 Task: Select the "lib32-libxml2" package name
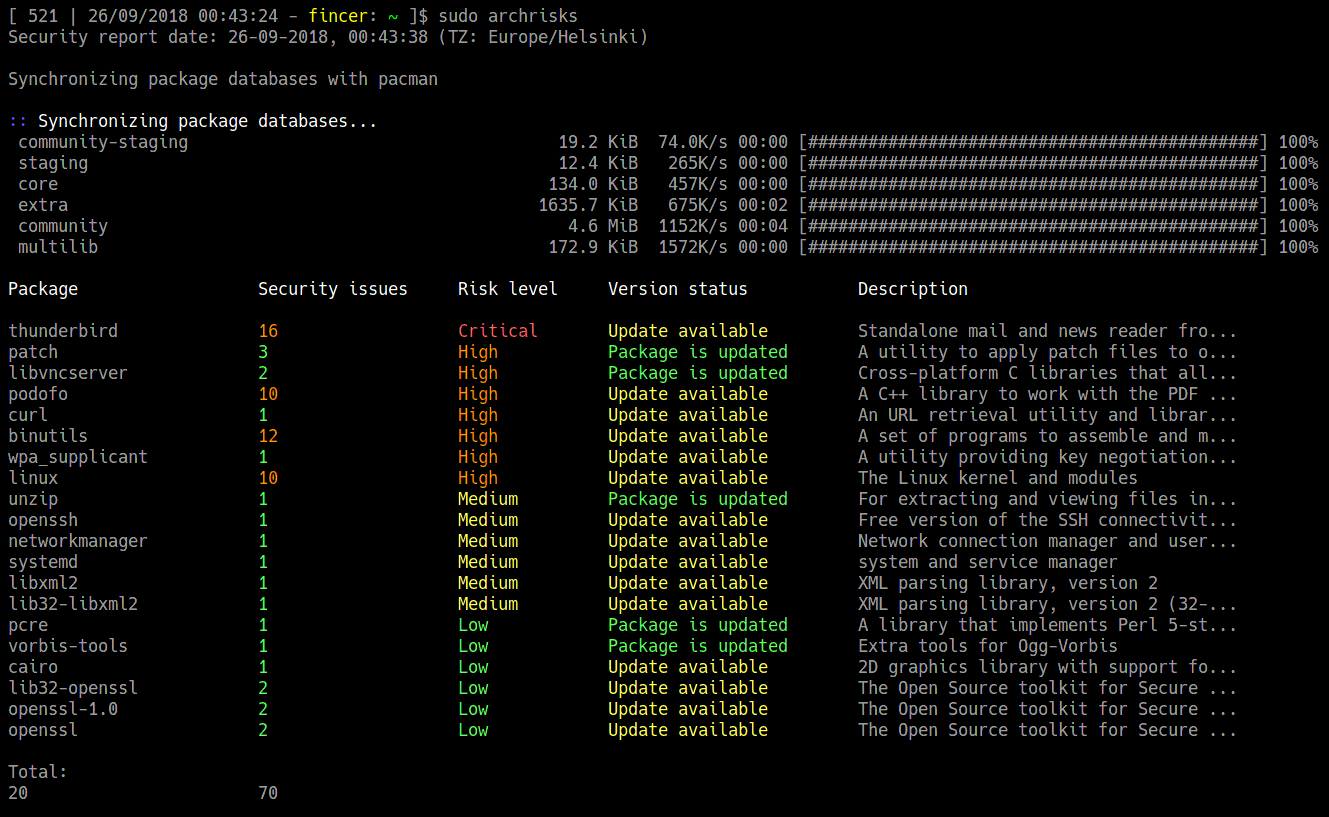[73, 604]
